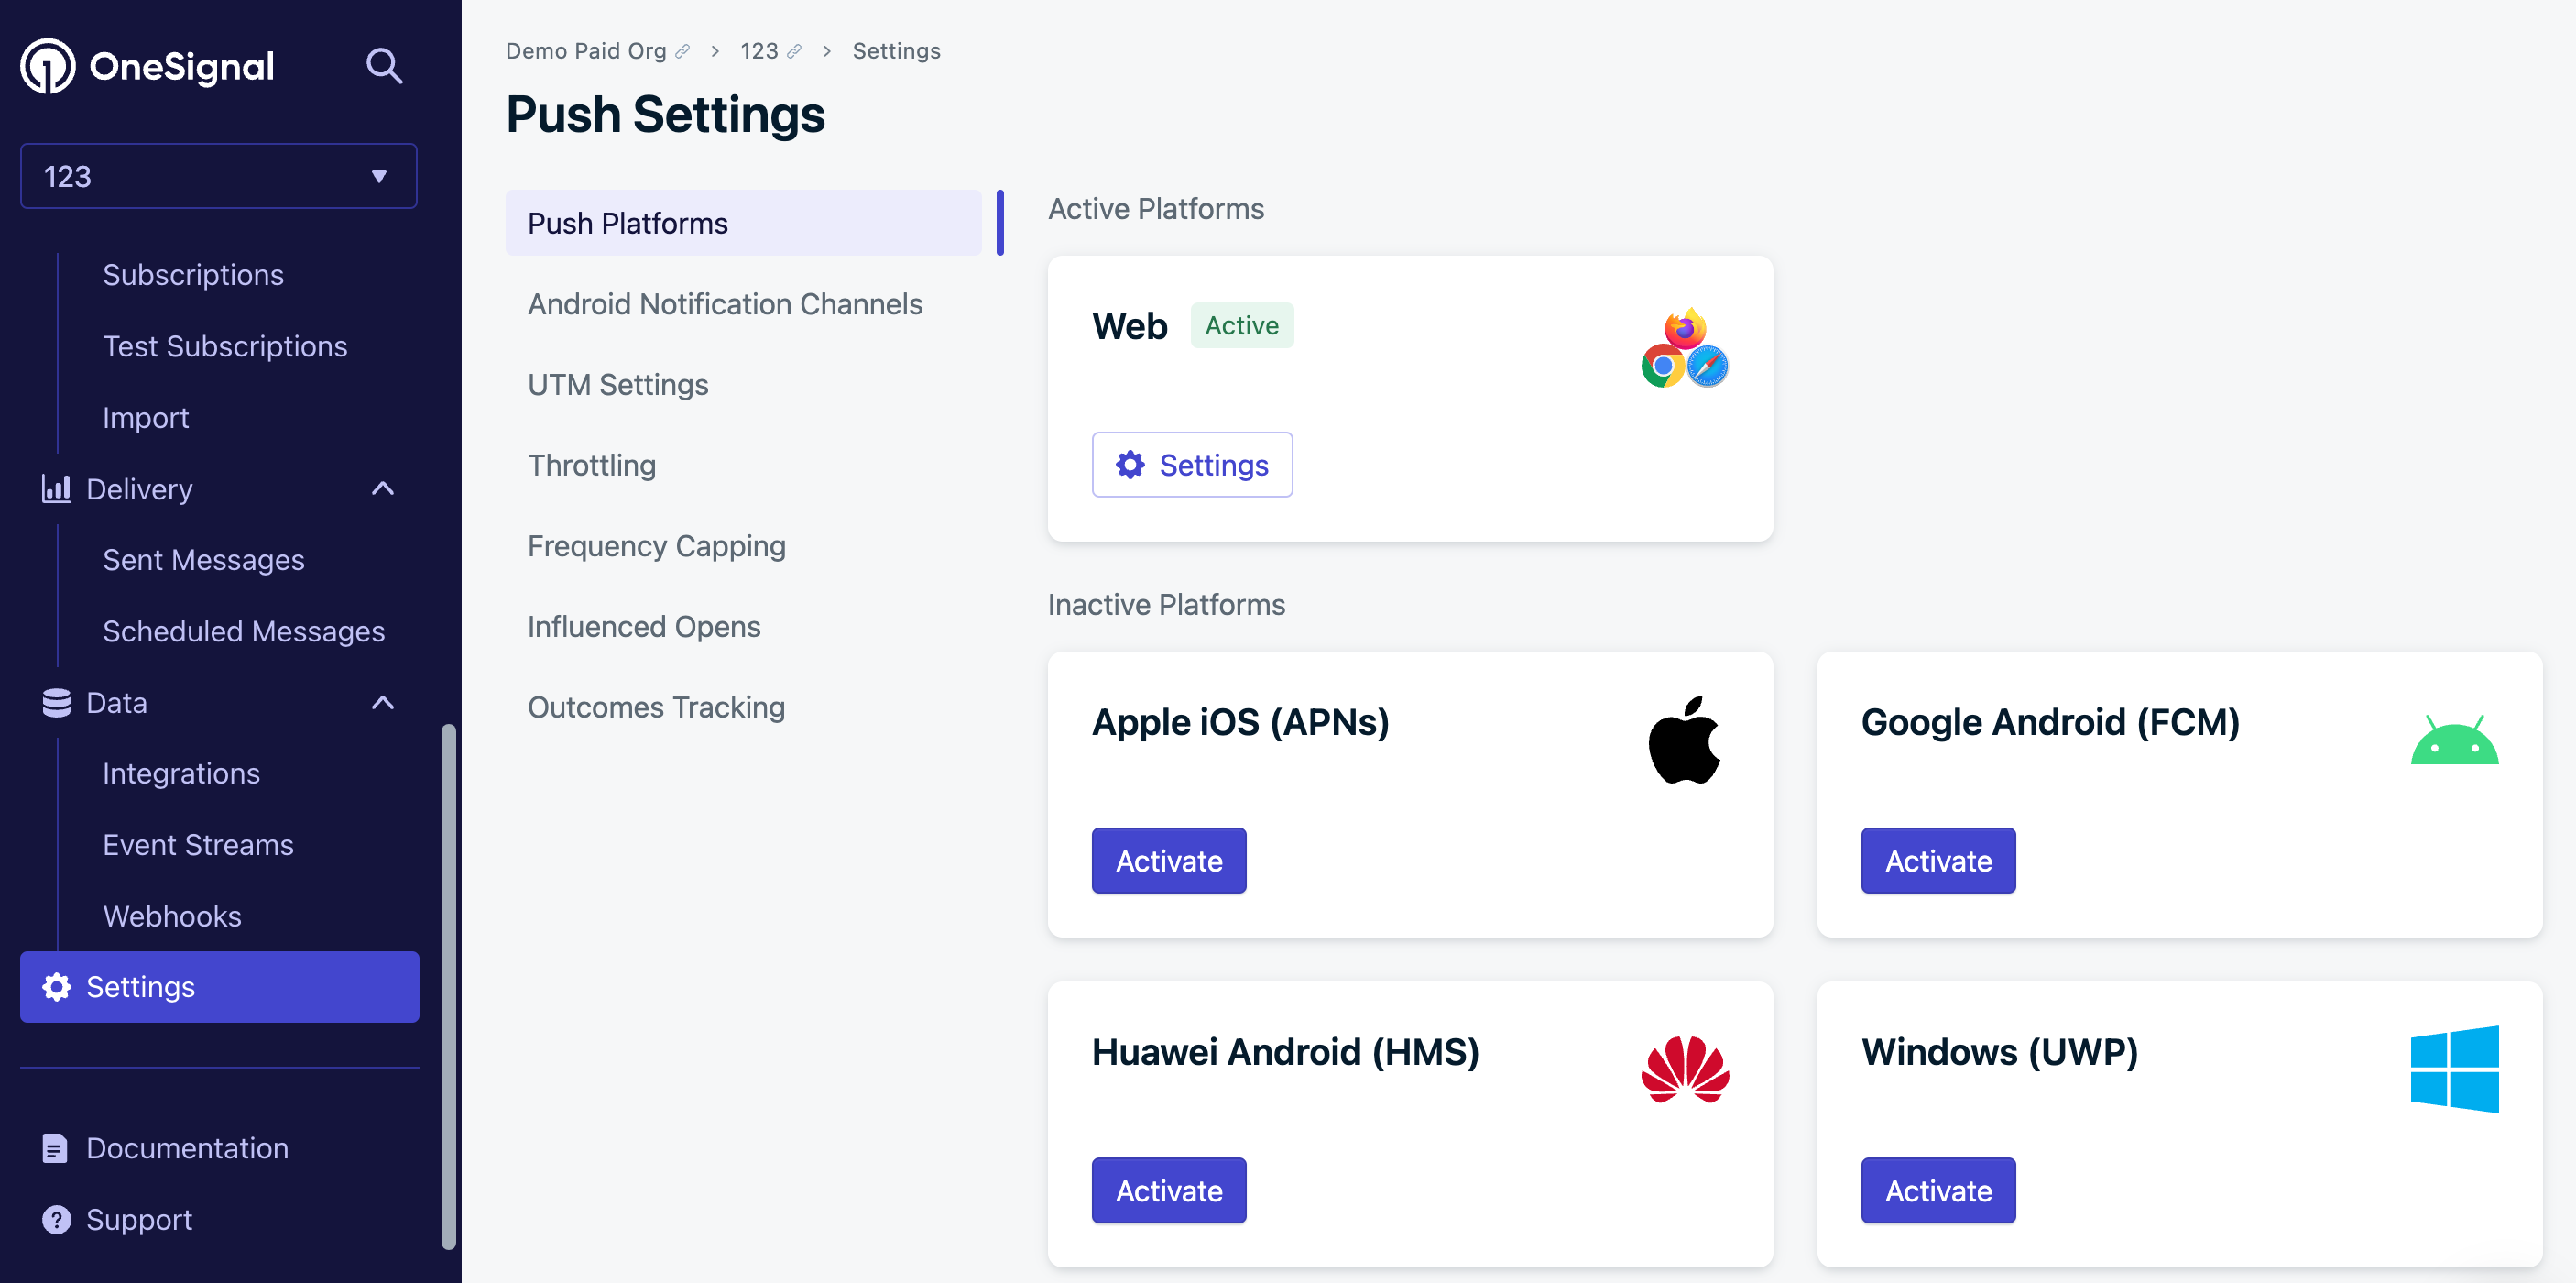Click the Android robot icon
Image resolution: width=2576 pixels, height=1283 pixels.
tap(2454, 739)
